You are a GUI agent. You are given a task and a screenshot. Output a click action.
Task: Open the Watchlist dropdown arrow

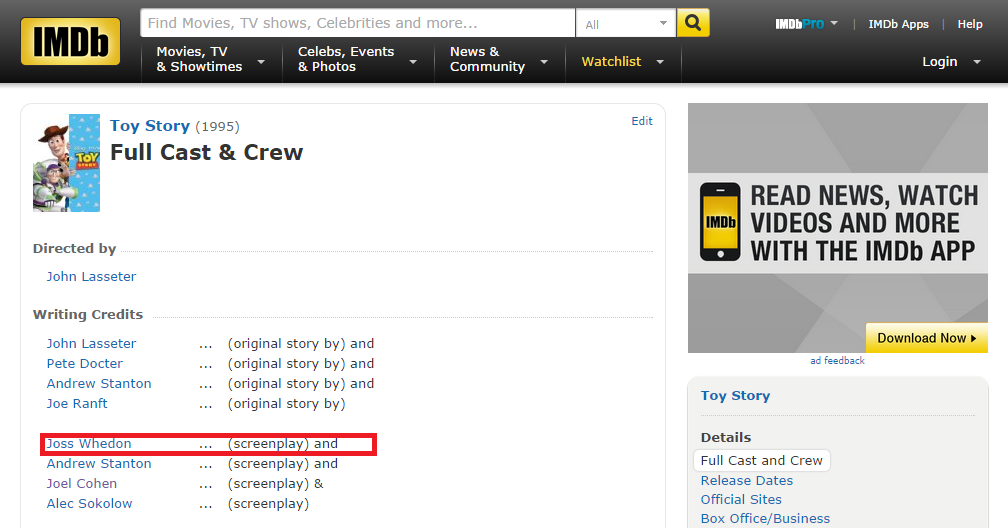click(660, 62)
